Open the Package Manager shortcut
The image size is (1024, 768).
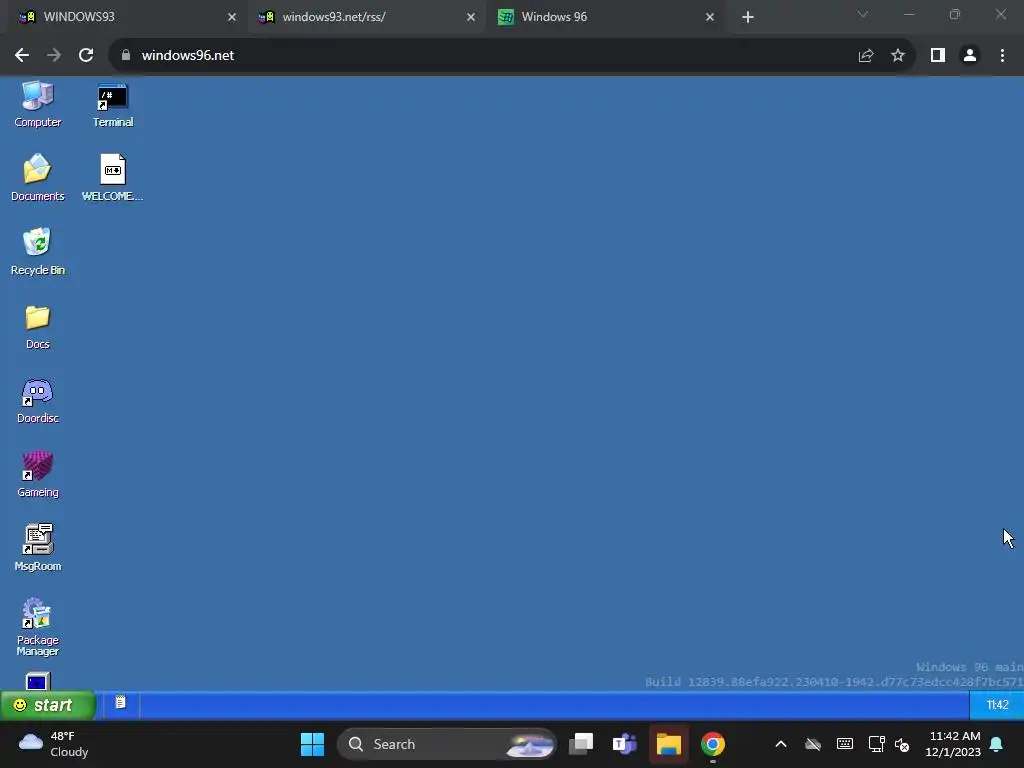coord(37,626)
